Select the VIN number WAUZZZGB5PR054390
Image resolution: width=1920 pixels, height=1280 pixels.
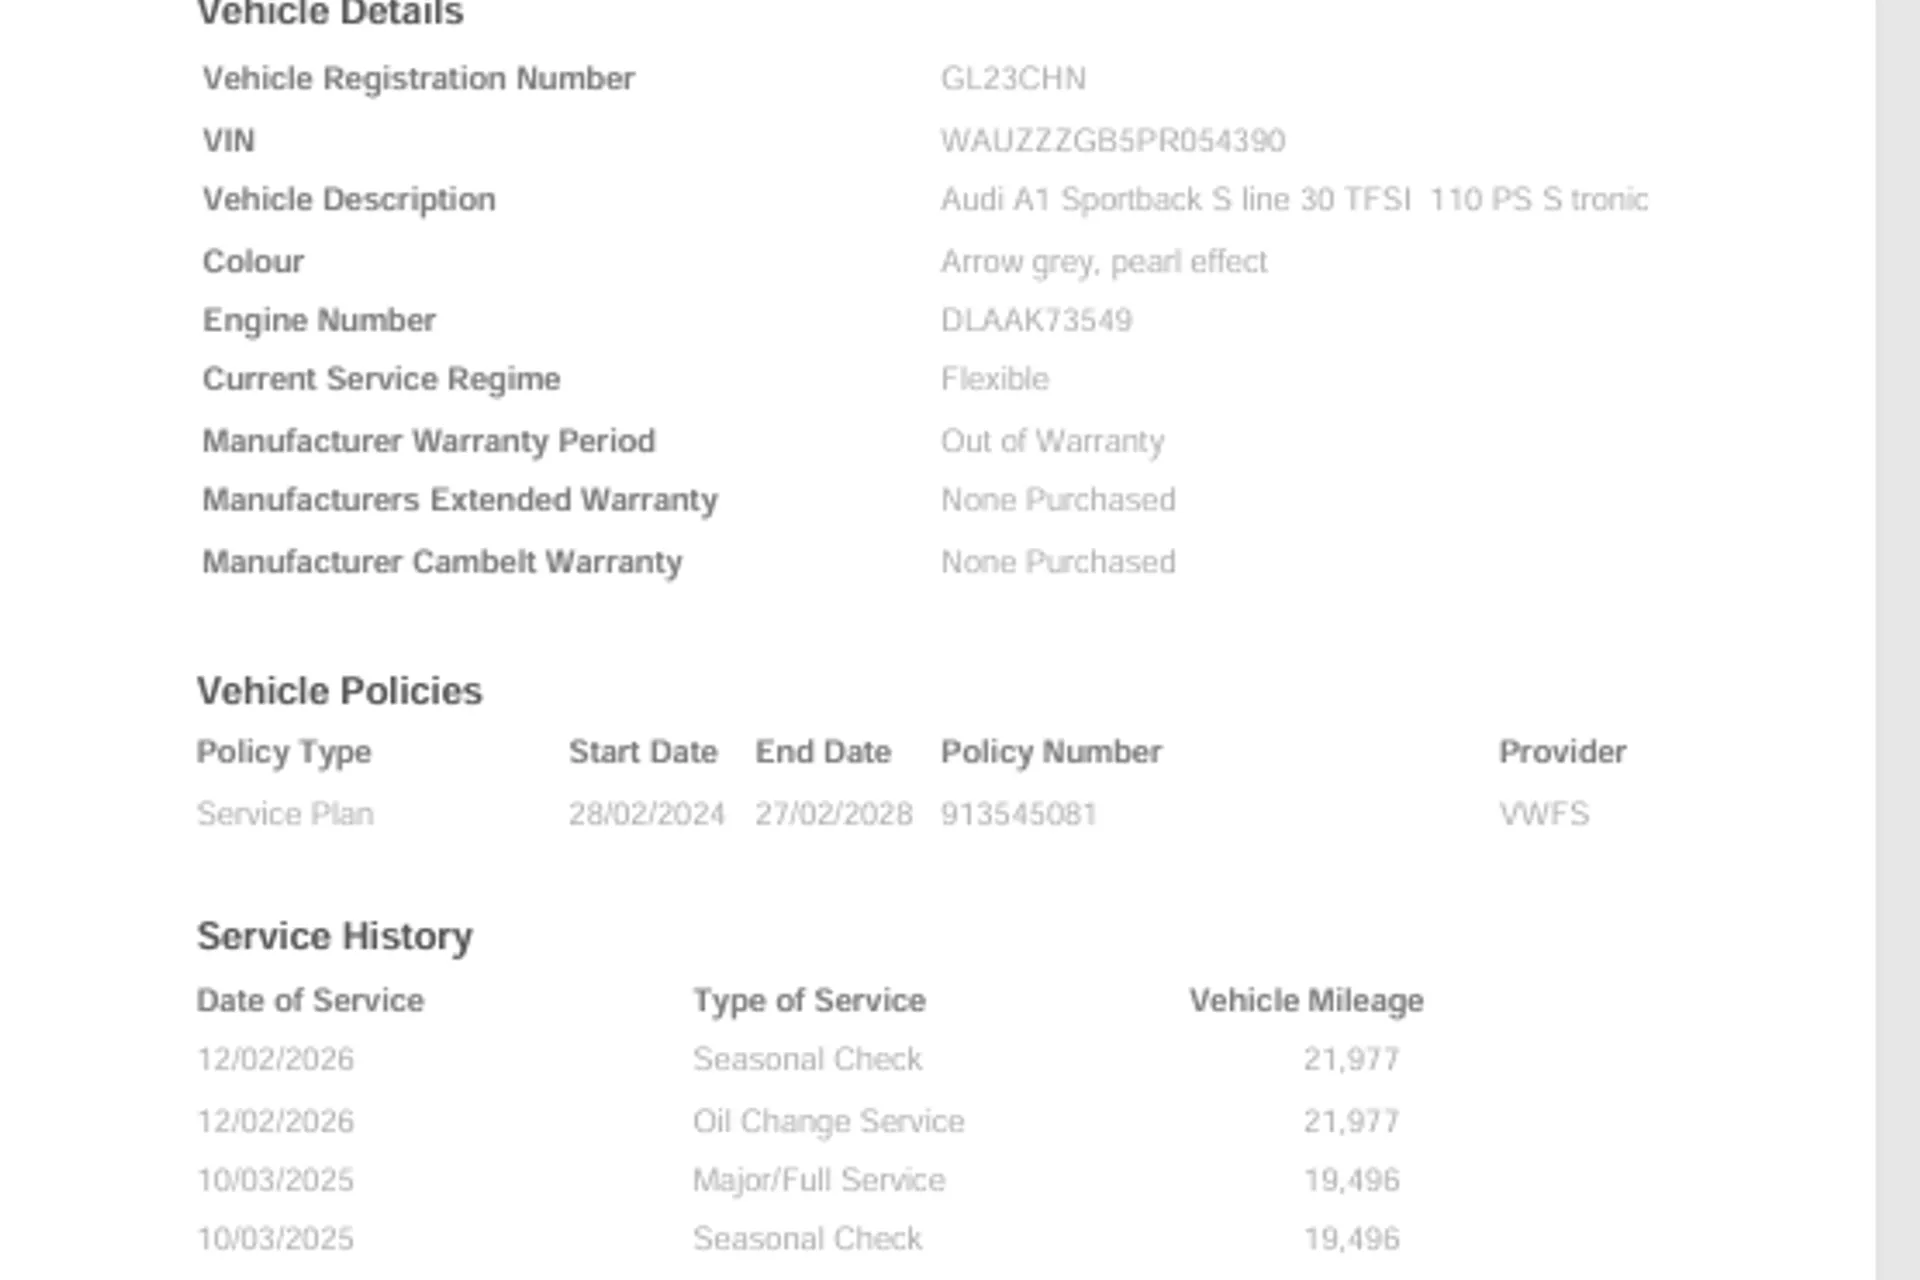(x=1113, y=141)
